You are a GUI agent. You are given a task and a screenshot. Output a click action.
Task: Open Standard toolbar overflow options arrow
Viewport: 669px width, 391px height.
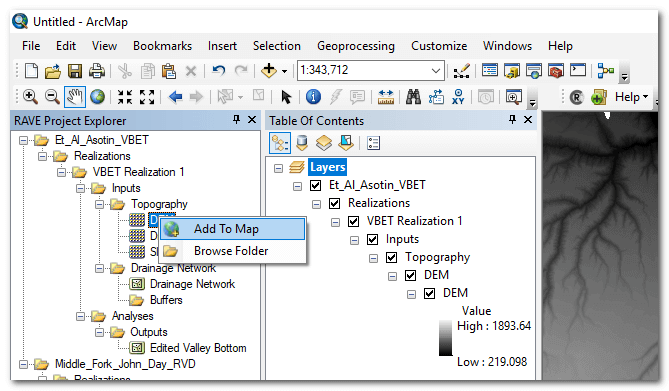tap(624, 76)
